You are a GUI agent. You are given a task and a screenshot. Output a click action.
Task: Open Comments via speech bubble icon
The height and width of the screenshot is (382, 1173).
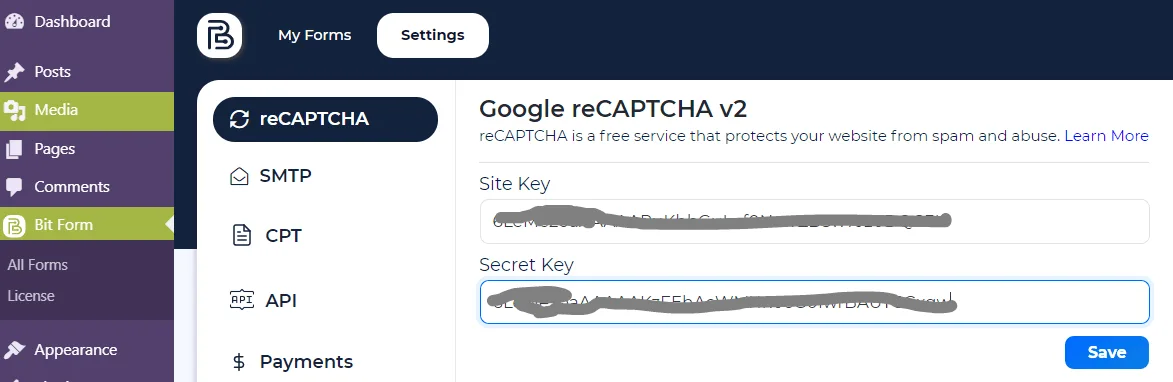14,187
